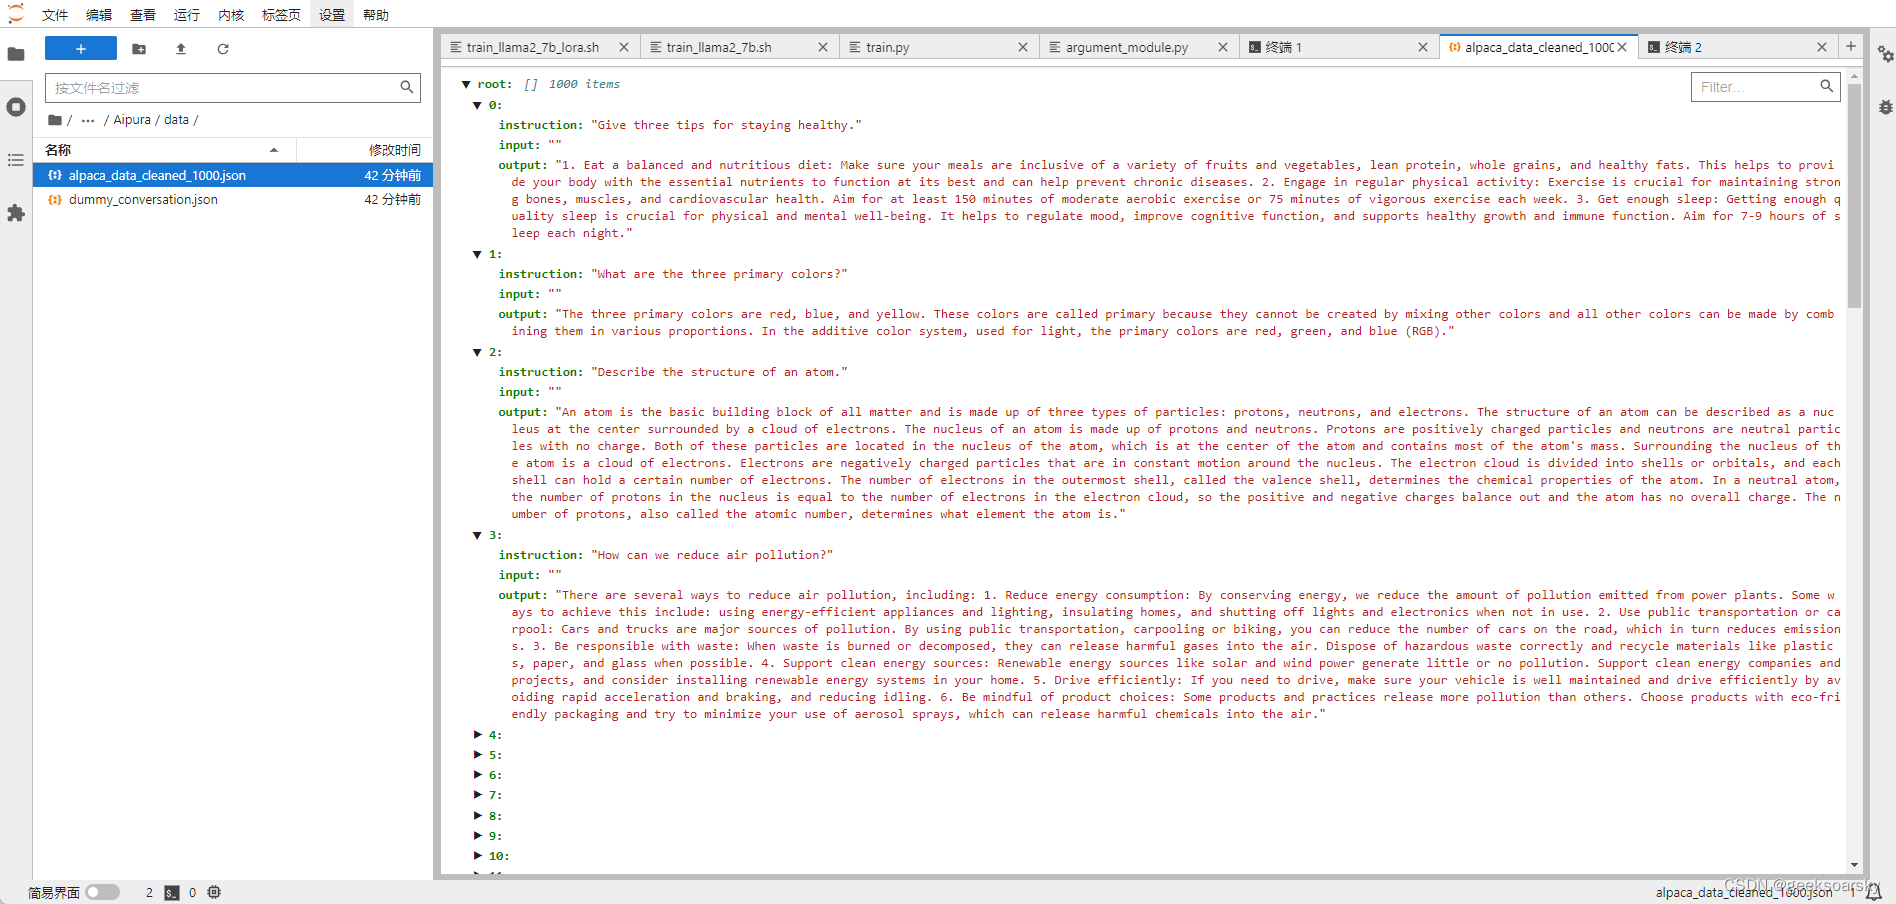
Task: Select dummy_conversation.json in file list
Action: (x=233, y=200)
